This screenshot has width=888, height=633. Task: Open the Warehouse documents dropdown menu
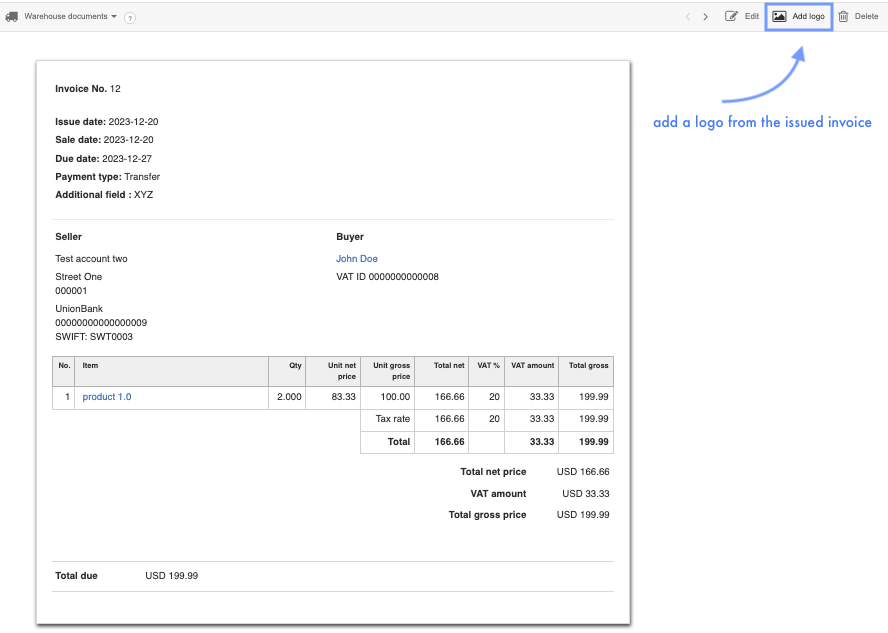pyautogui.click(x=70, y=17)
